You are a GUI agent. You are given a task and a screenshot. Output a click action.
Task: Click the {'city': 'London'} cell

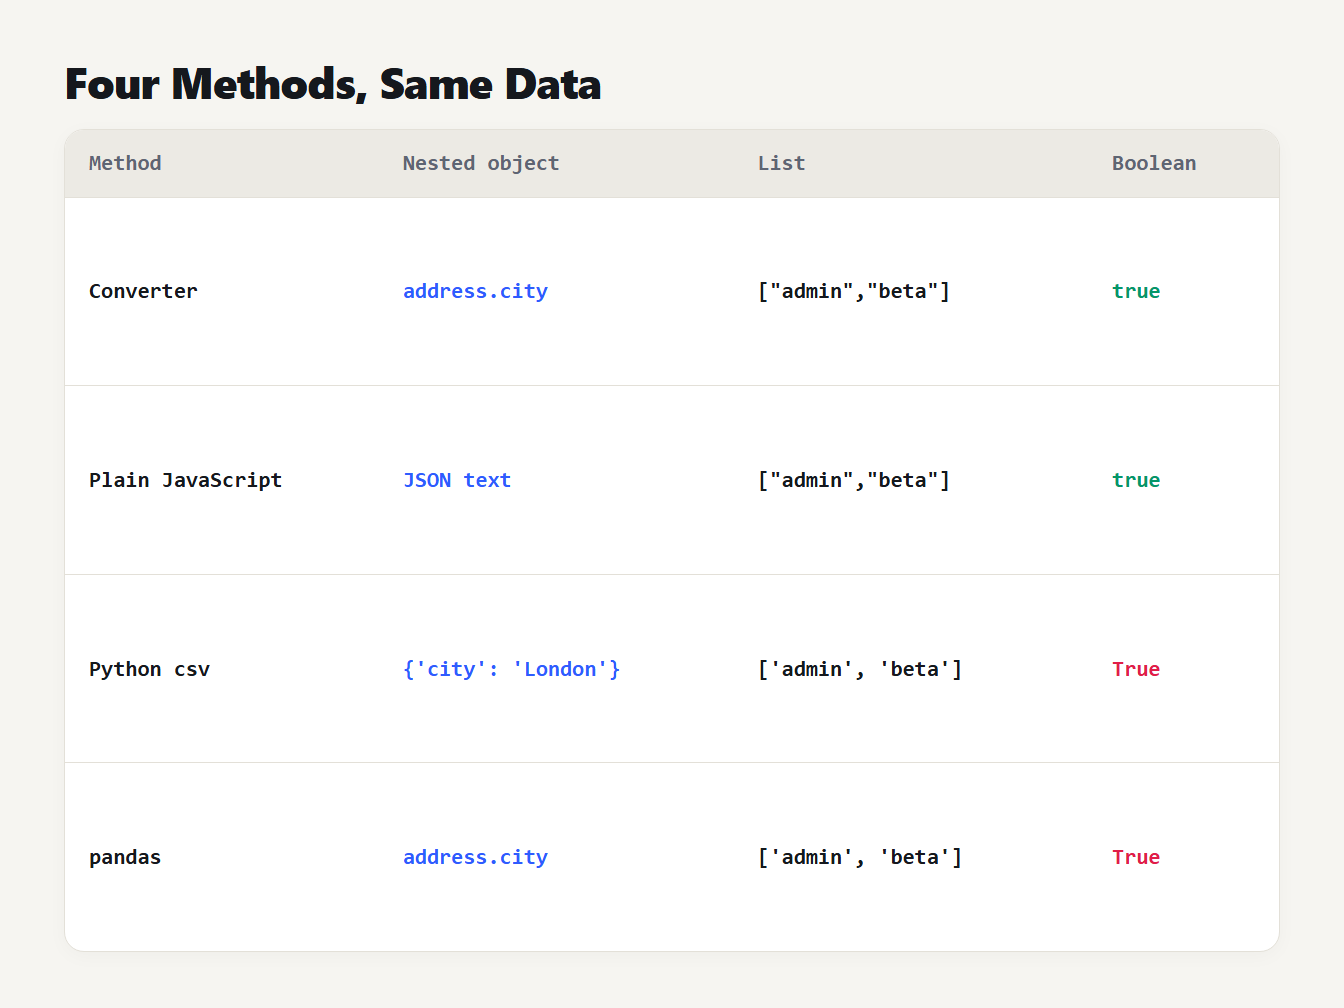click(512, 669)
